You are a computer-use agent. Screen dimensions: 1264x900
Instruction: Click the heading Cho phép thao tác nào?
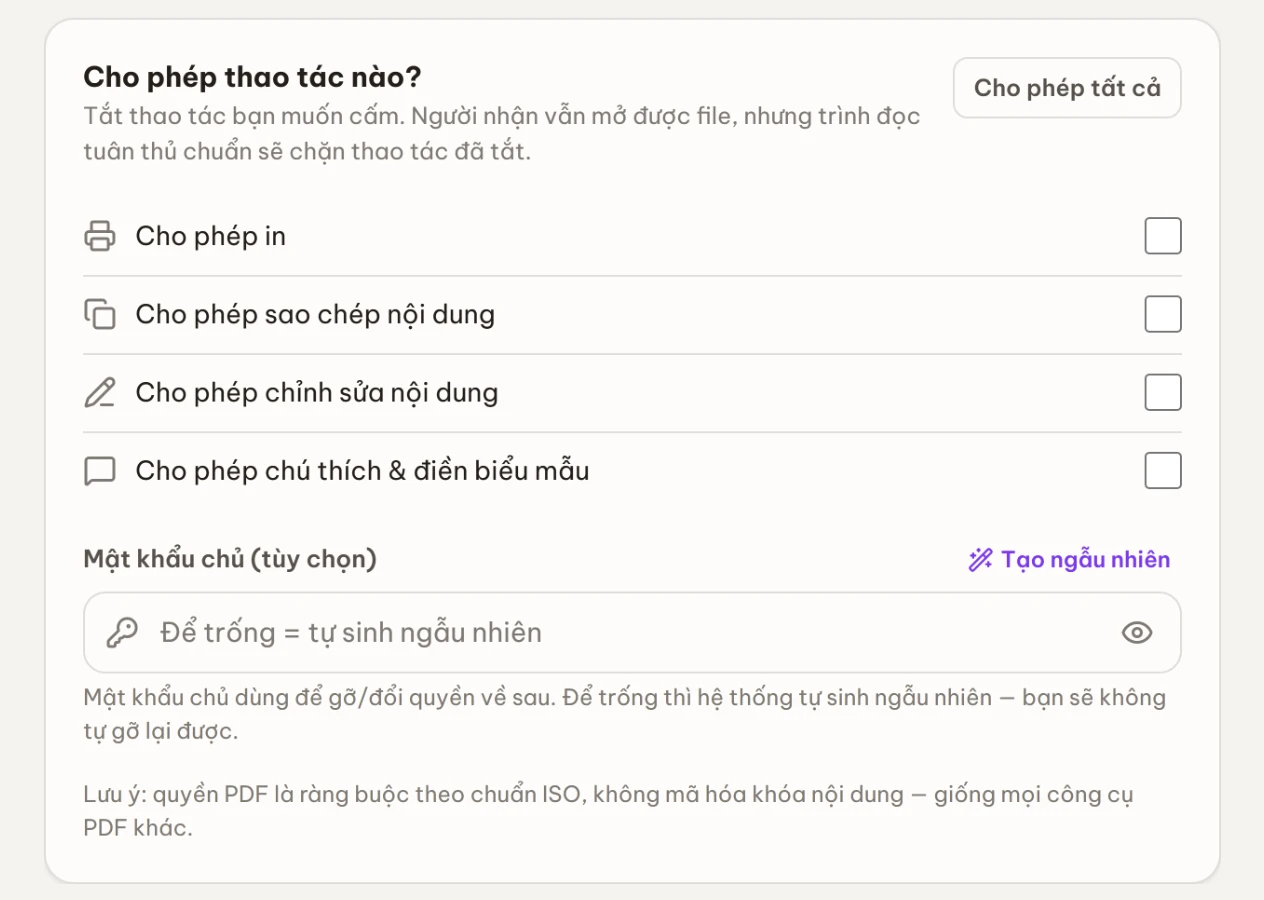(x=252, y=77)
